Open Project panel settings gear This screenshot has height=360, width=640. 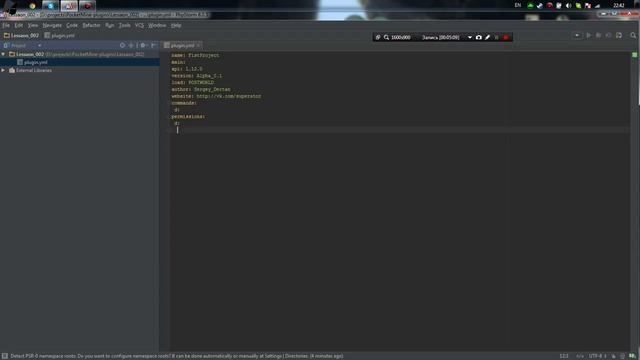(143, 45)
